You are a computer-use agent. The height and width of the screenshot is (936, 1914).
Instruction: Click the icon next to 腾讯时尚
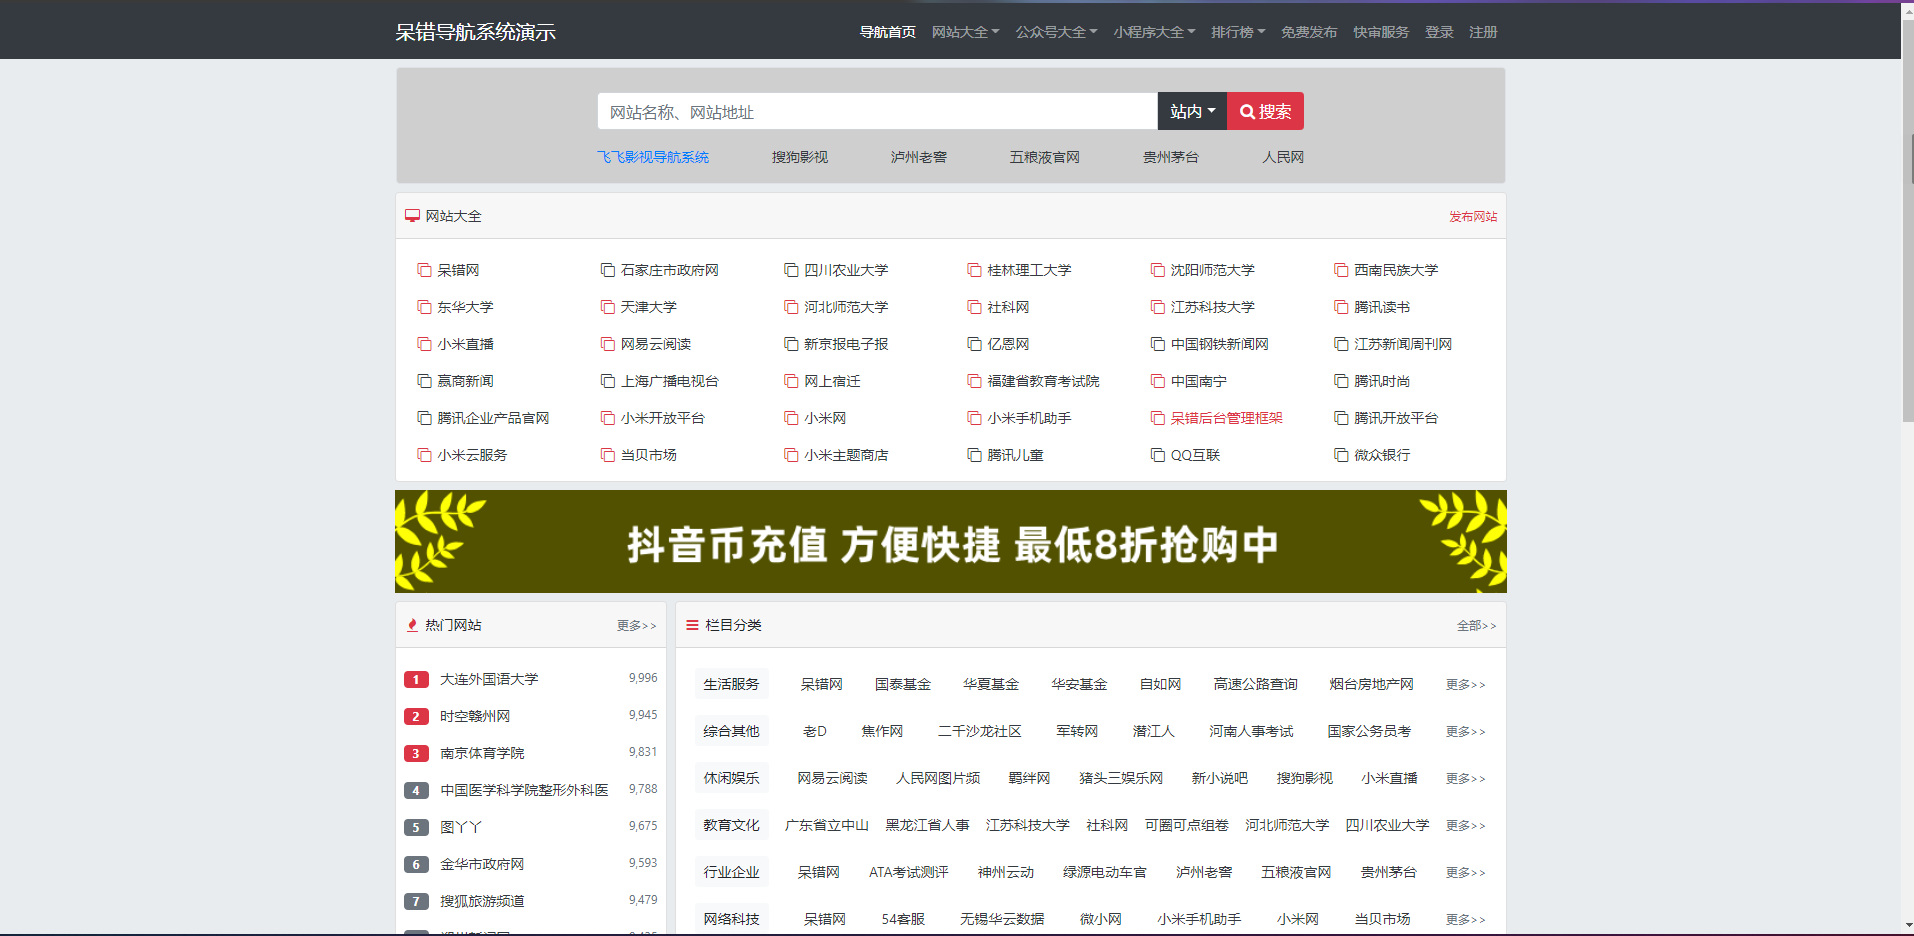click(x=1341, y=381)
